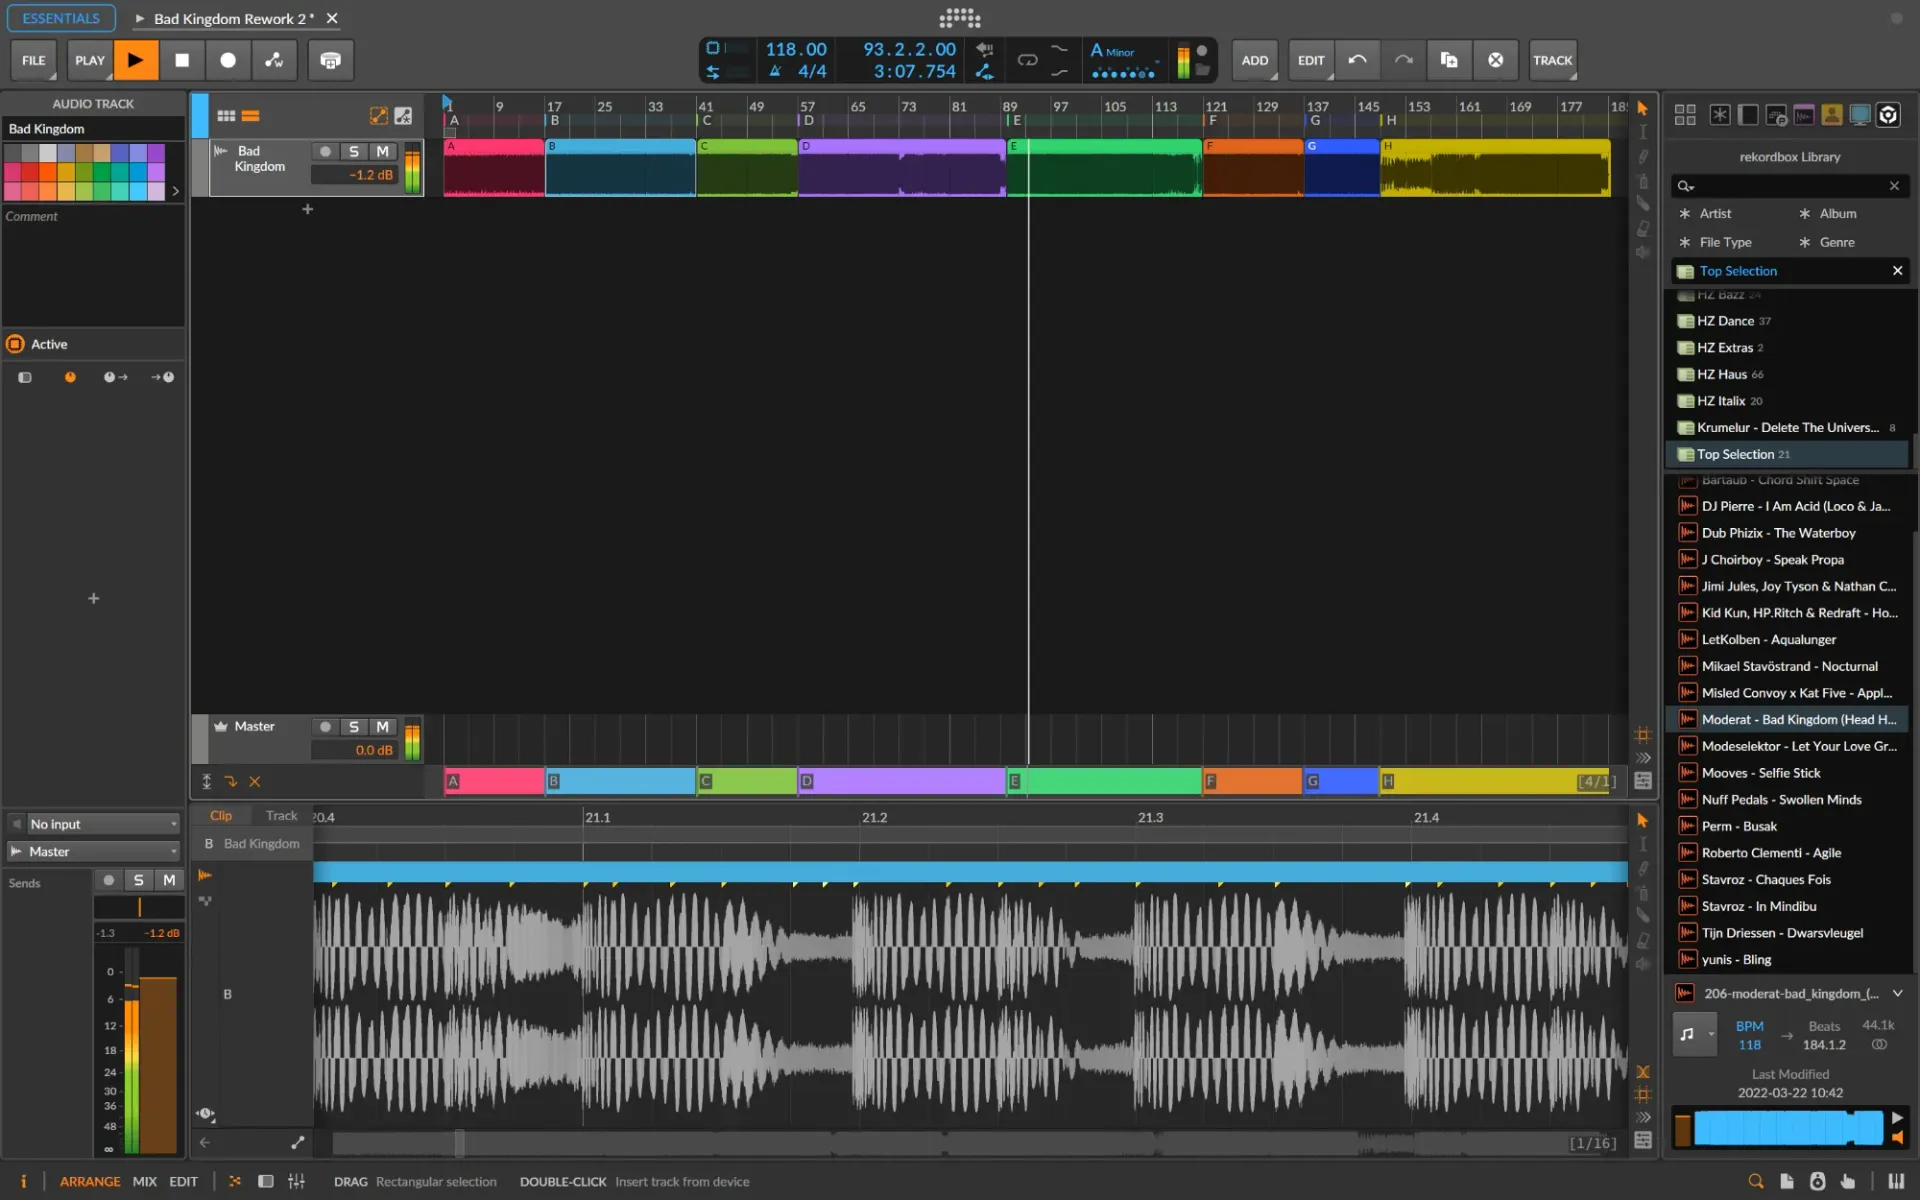This screenshot has width=1920, height=1200.
Task: Select the Track tab in detail editor
Action: [281, 816]
